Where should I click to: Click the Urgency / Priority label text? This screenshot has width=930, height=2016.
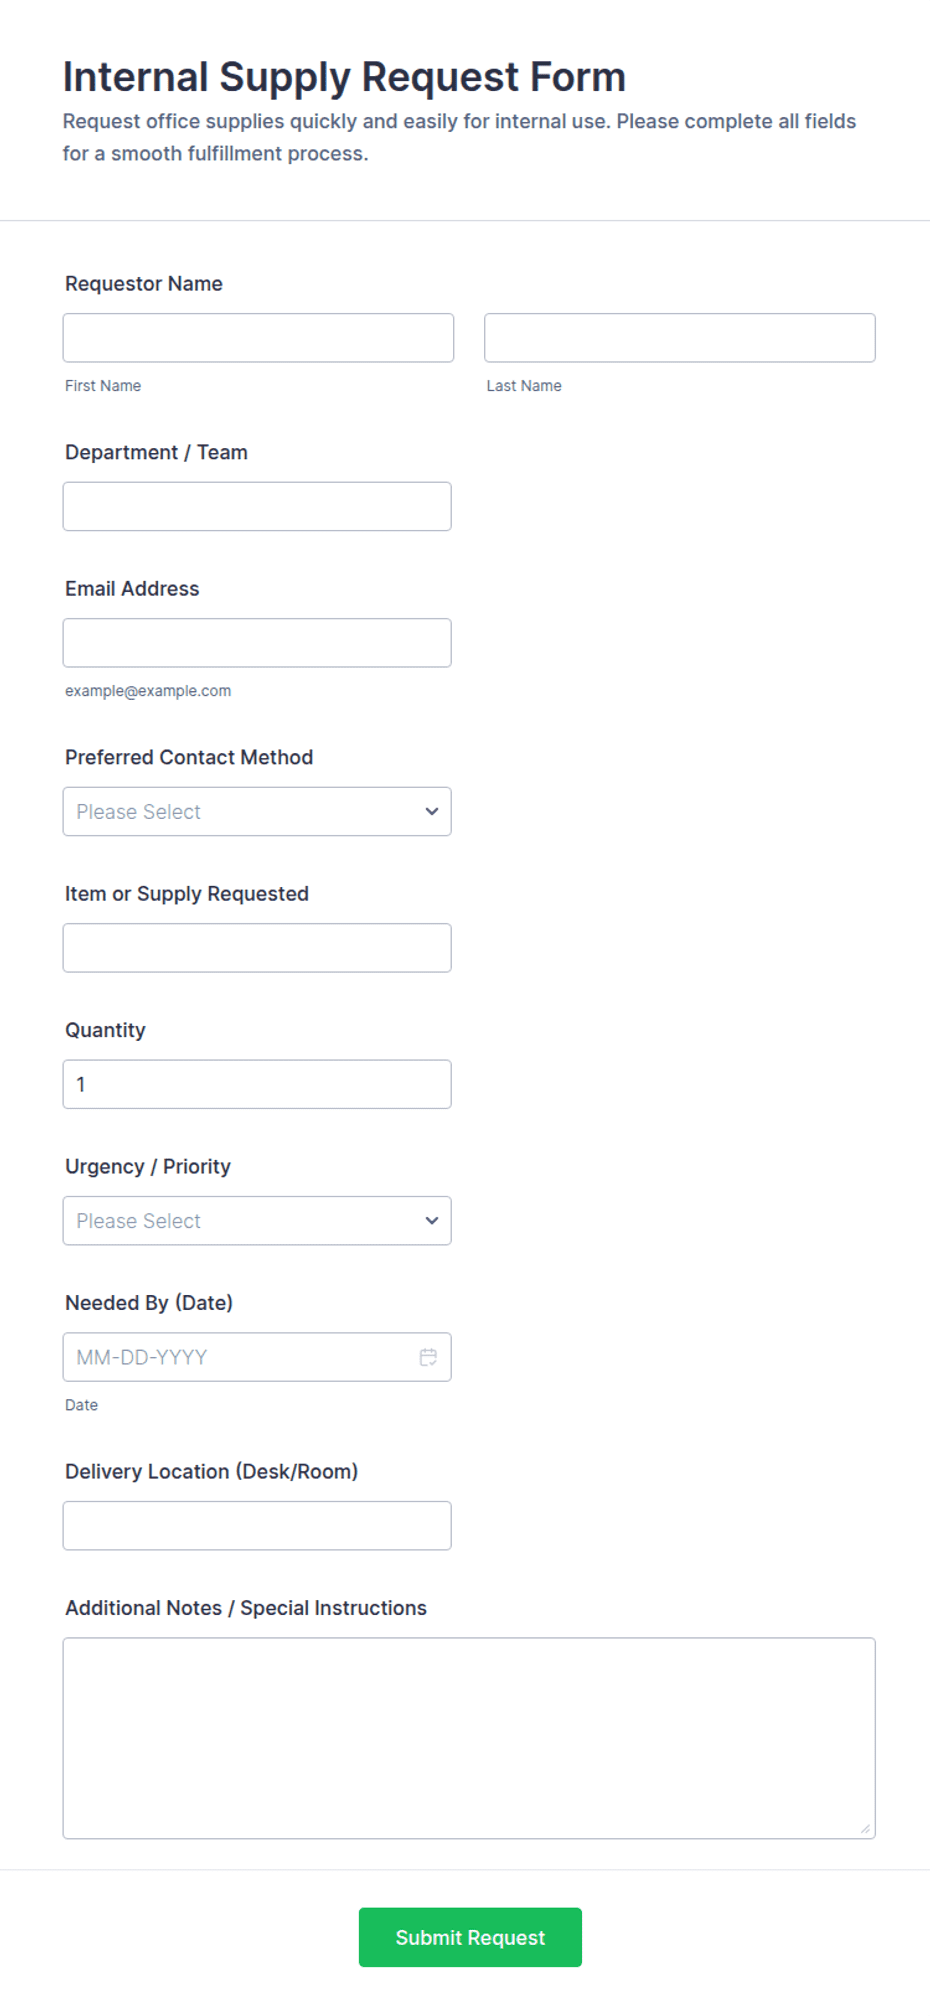pos(148,1166)
